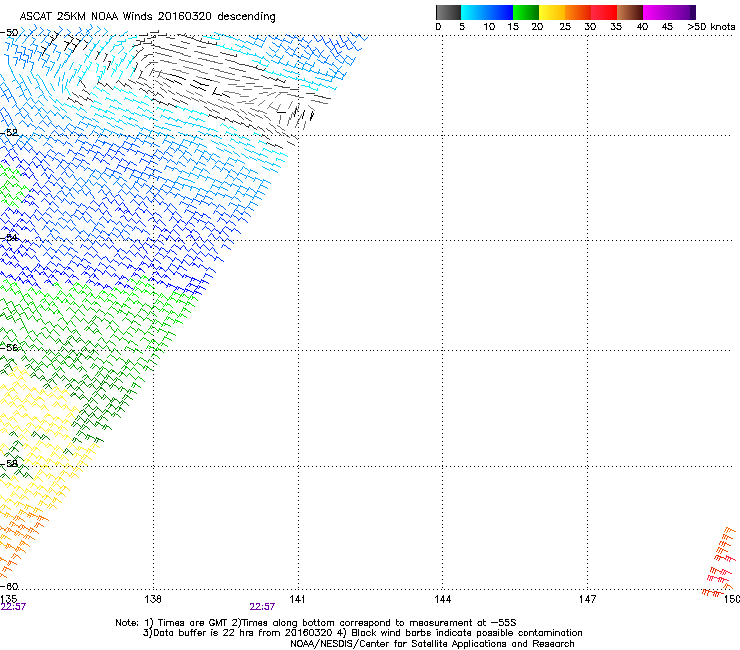Screen dimensions: 740x650
Task: Click the longitude label '141'
Action: (x=297, y=599)
